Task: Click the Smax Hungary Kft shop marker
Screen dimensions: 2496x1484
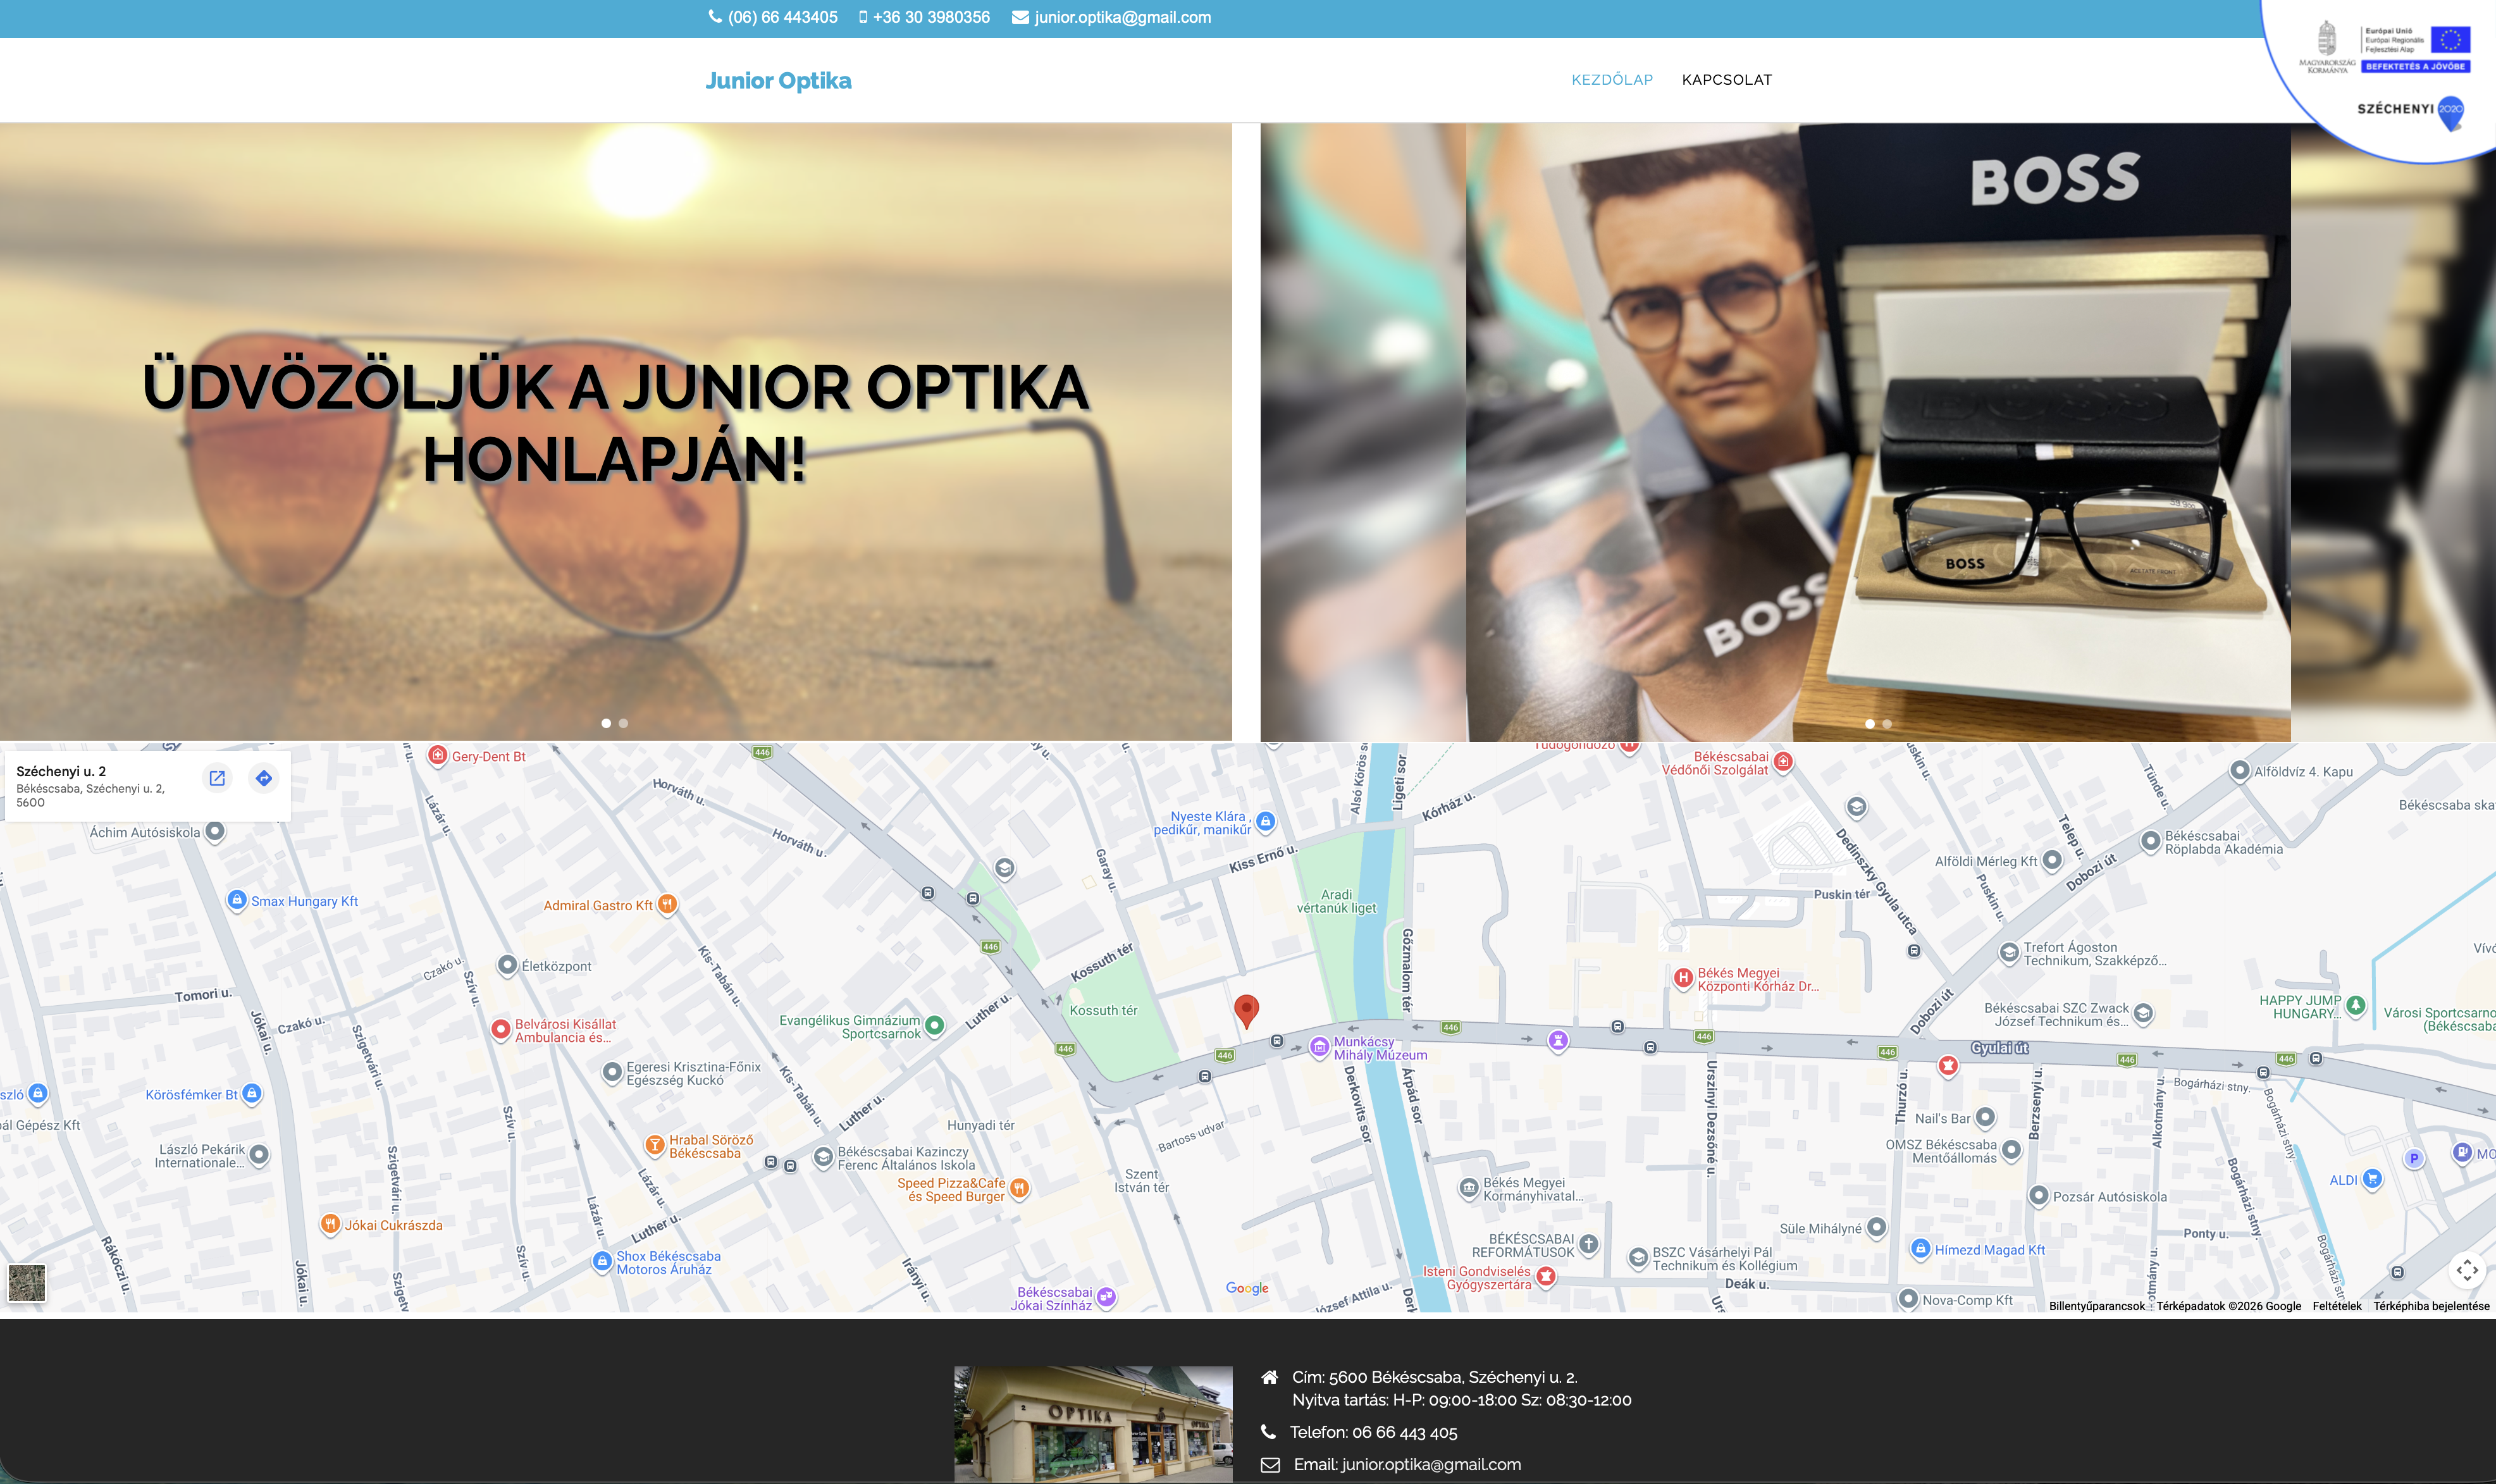Action: tap(237, 900)
